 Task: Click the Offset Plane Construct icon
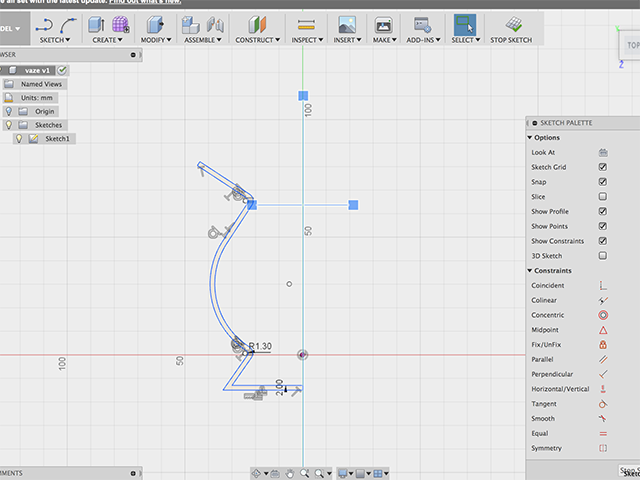[257, 24]
